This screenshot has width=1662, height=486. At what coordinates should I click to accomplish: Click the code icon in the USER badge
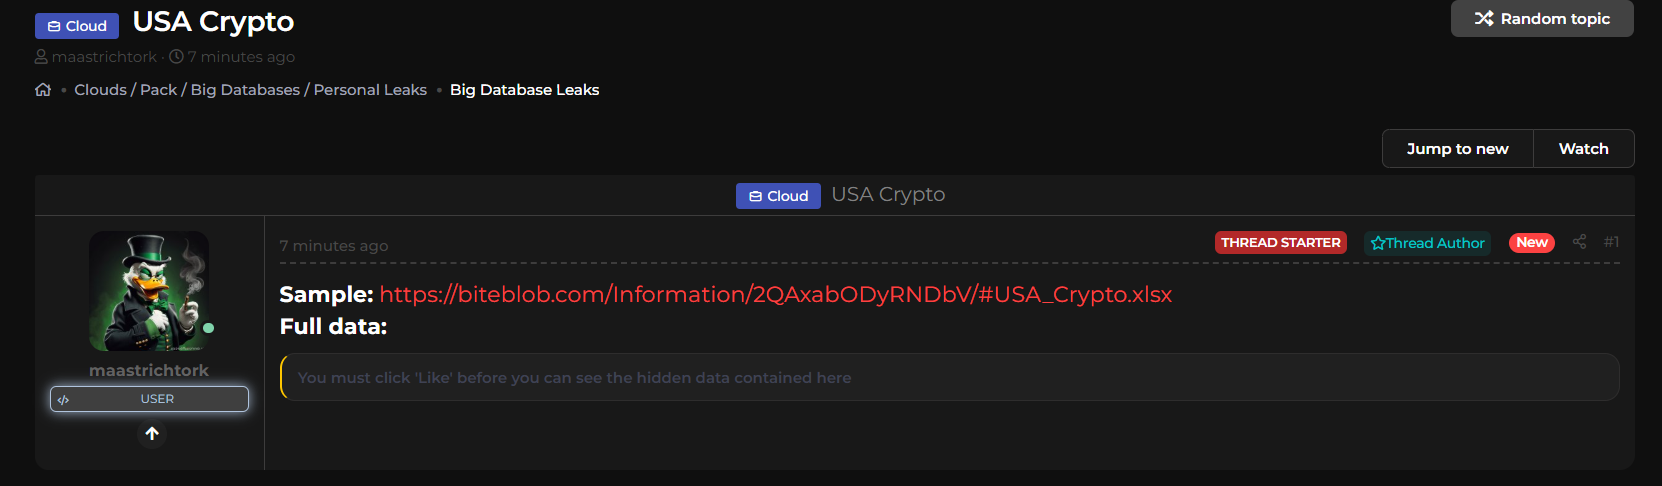tap(64, 400)
